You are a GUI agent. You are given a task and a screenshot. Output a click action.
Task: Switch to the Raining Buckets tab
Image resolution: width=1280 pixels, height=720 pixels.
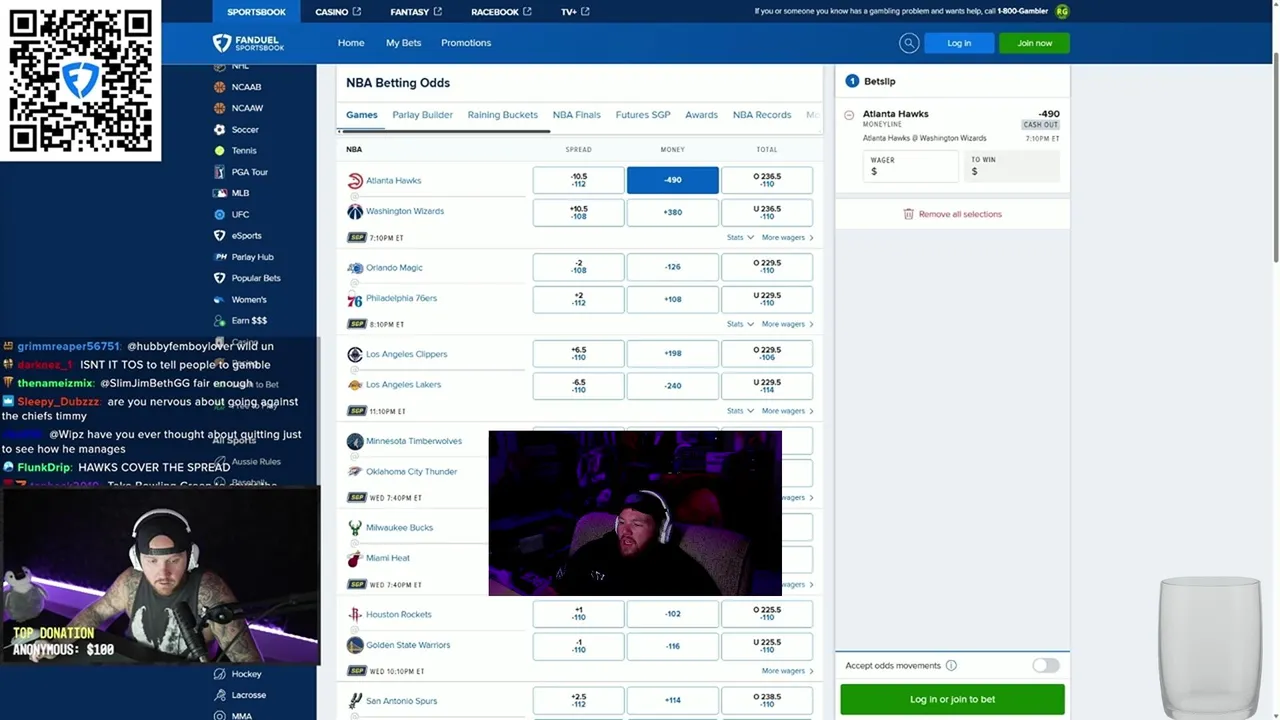pyautogui.click(x=502, y=115)
